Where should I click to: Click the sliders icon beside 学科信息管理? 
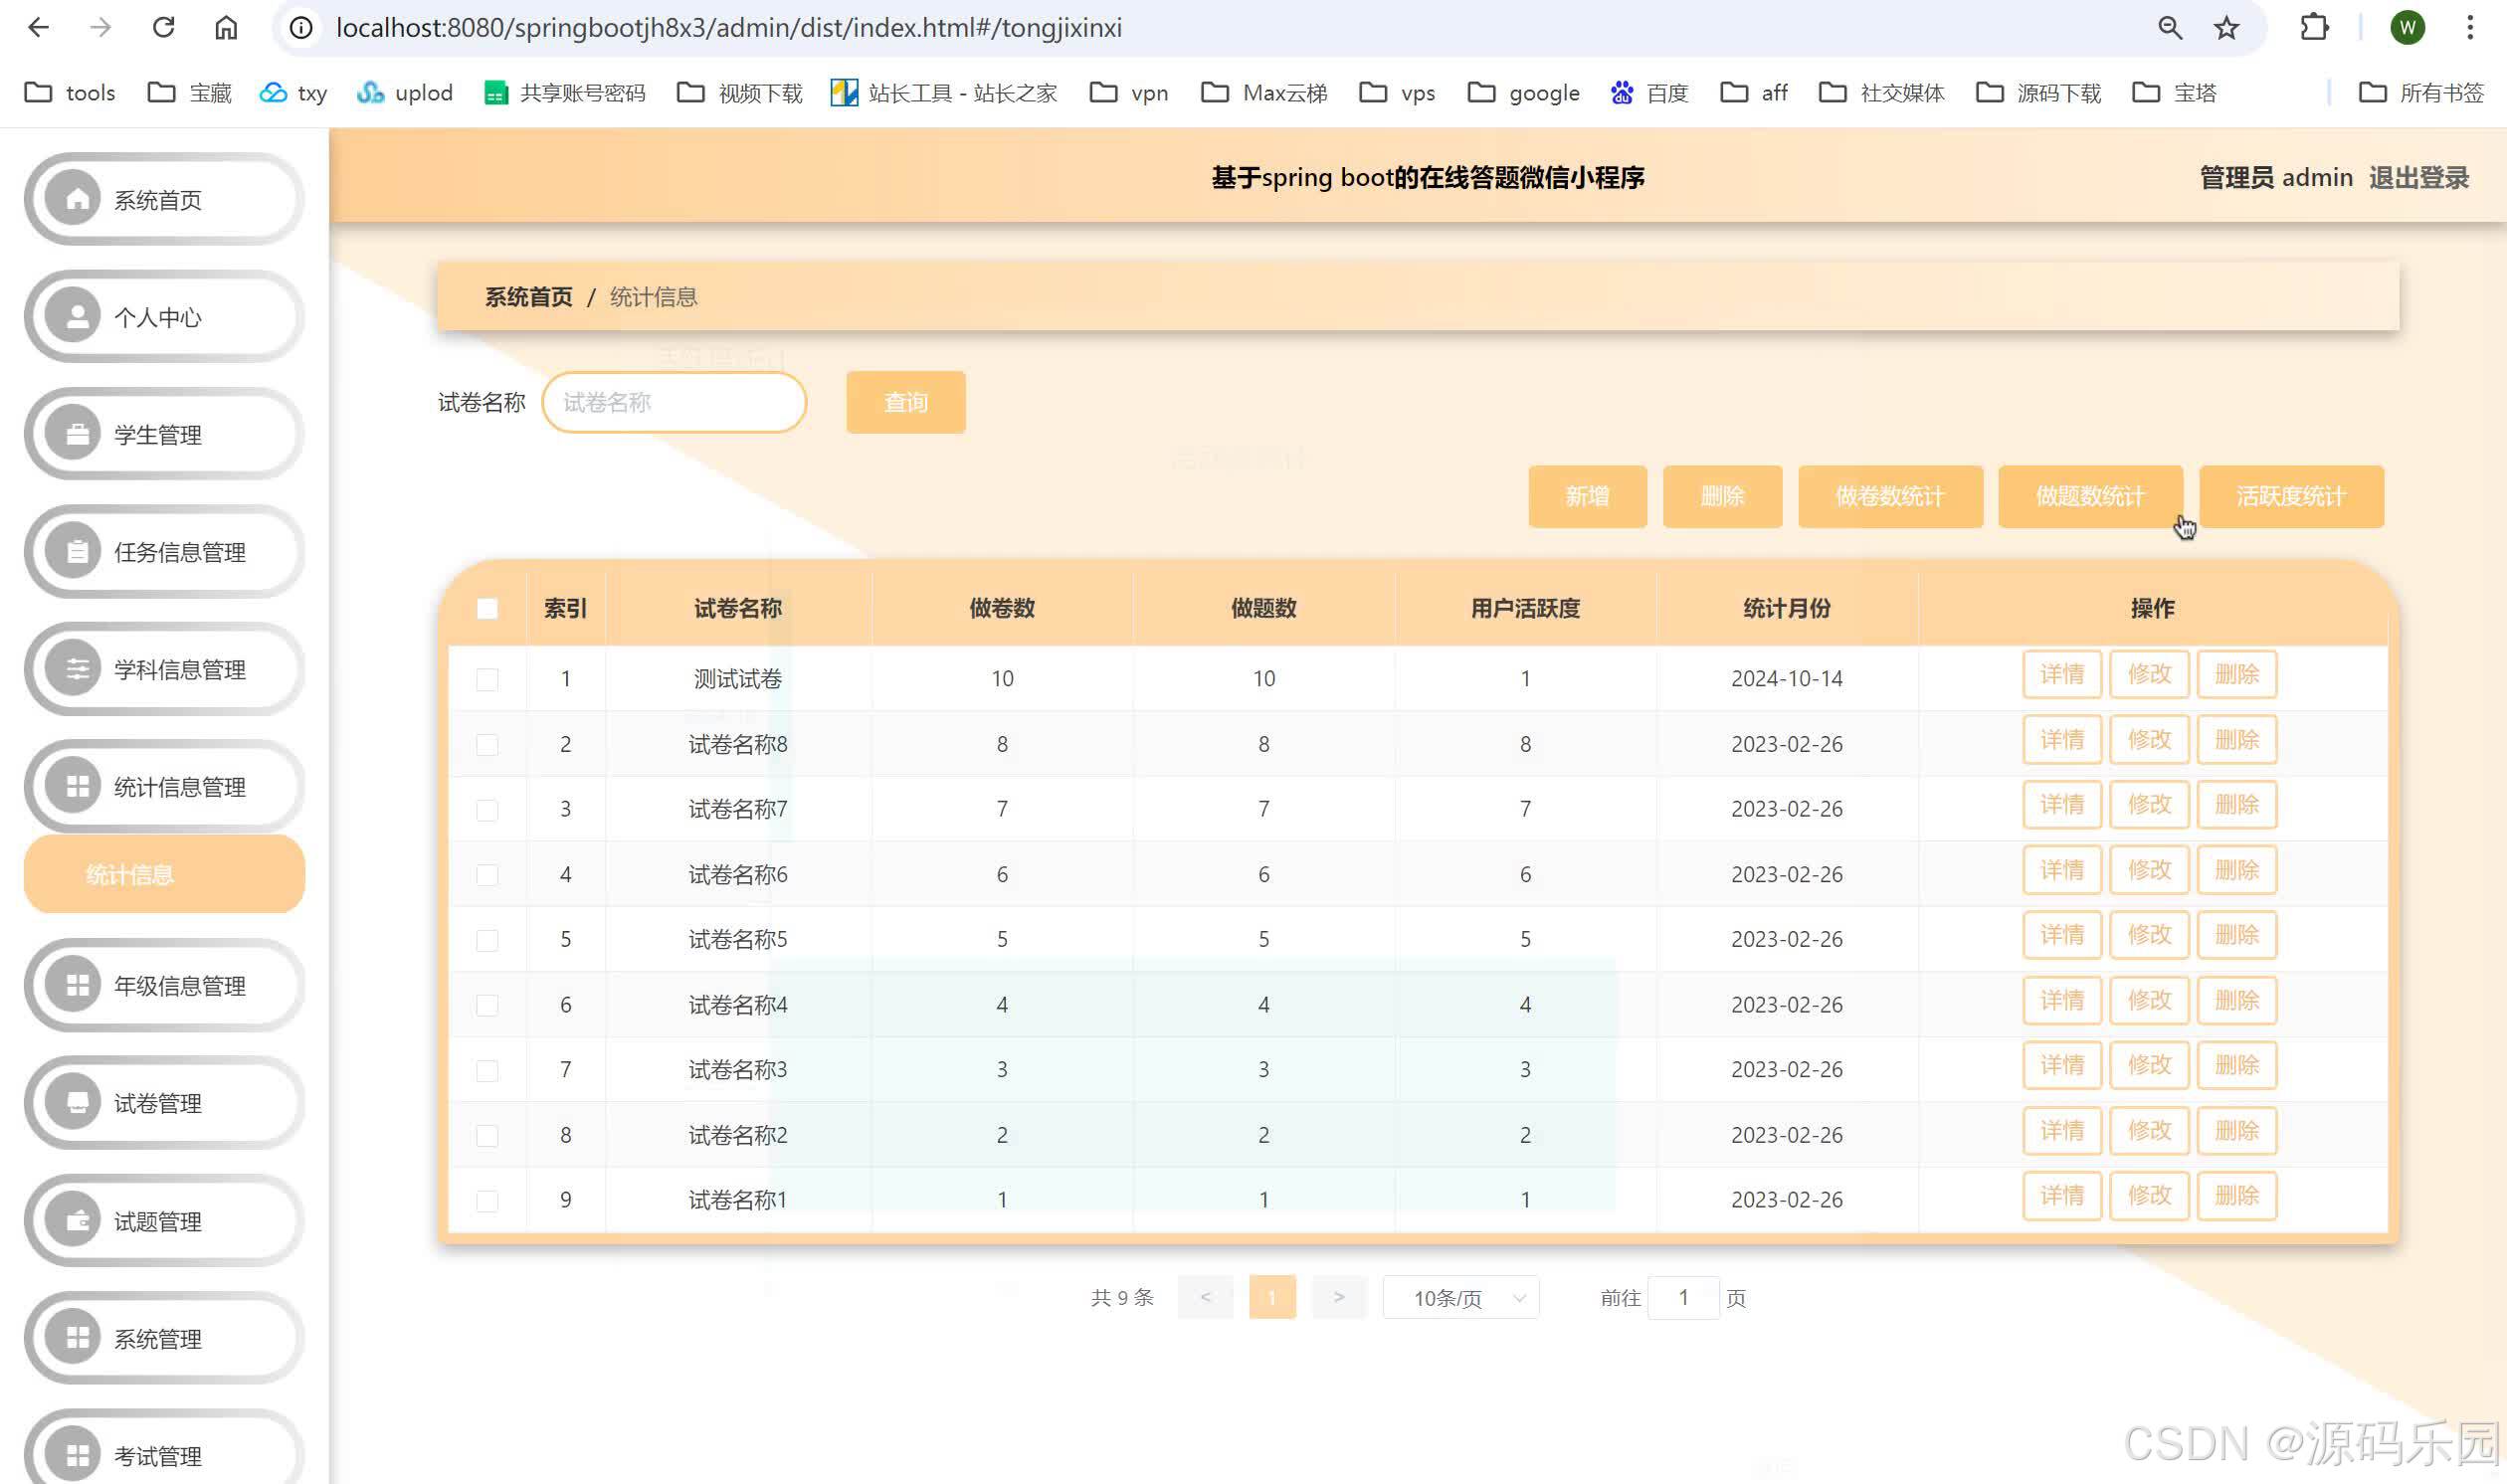click(77, 669)
